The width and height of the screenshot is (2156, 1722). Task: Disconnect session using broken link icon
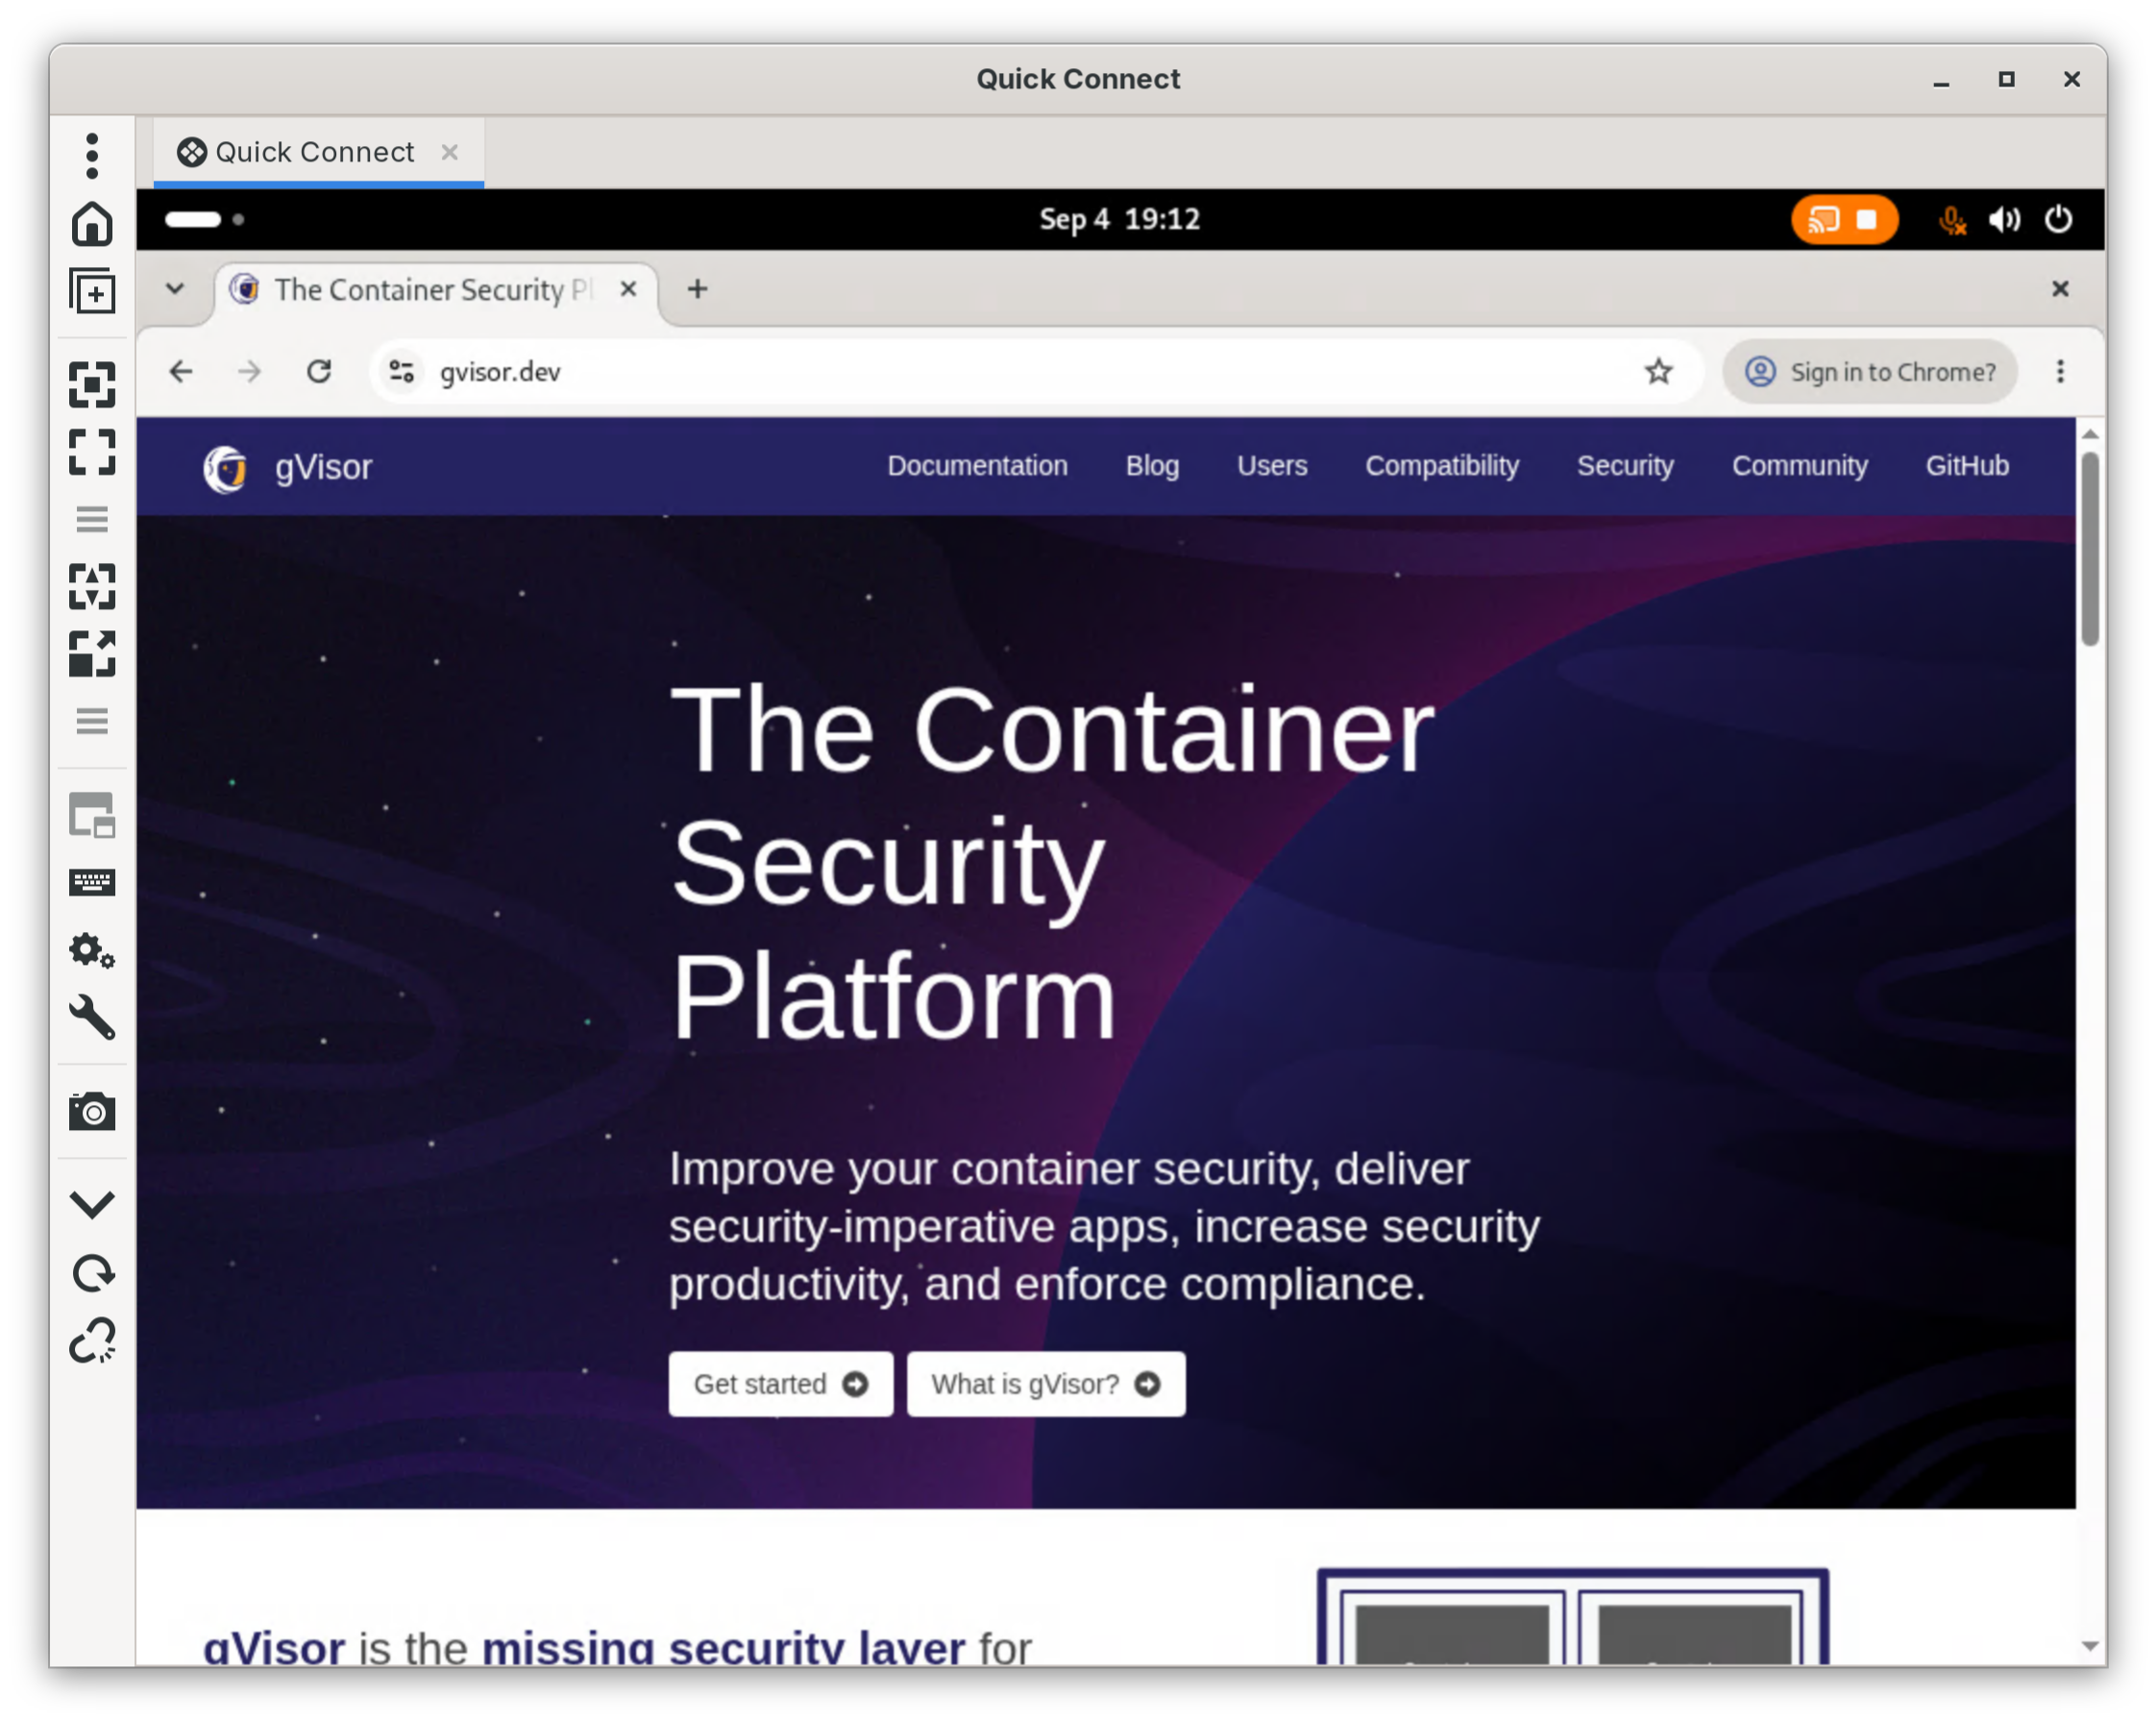point(92,1340)
